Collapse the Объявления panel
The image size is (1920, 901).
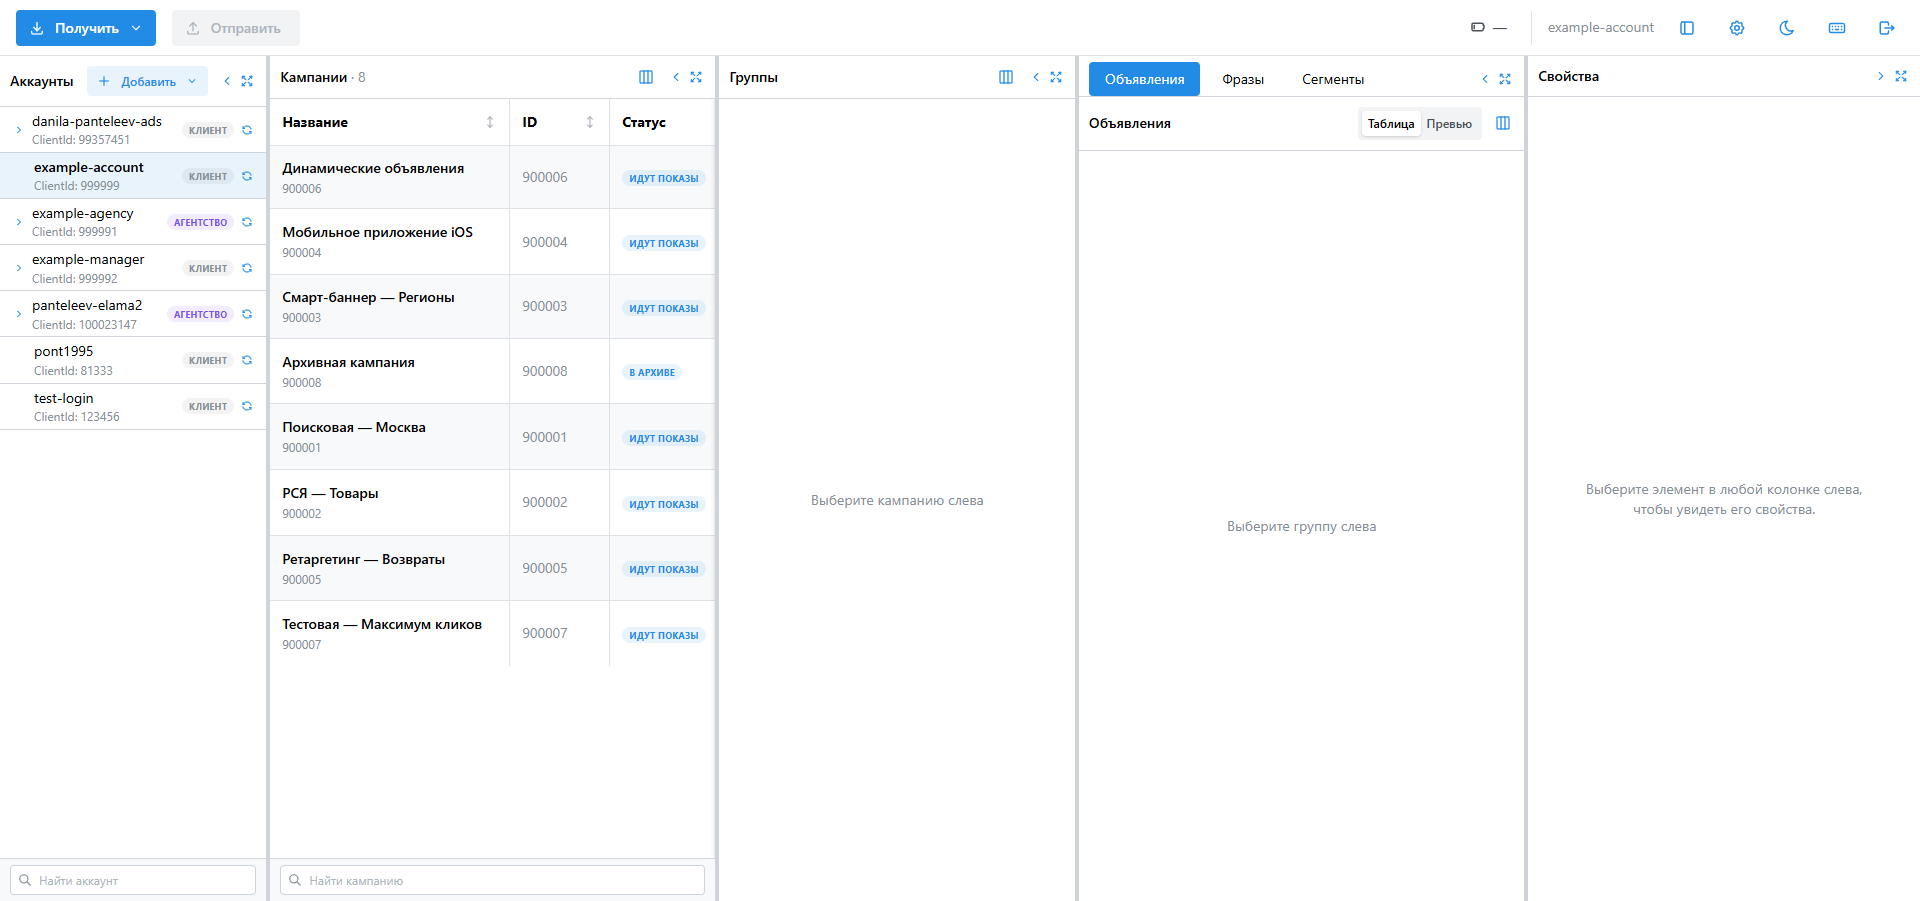pos(1485,79)
